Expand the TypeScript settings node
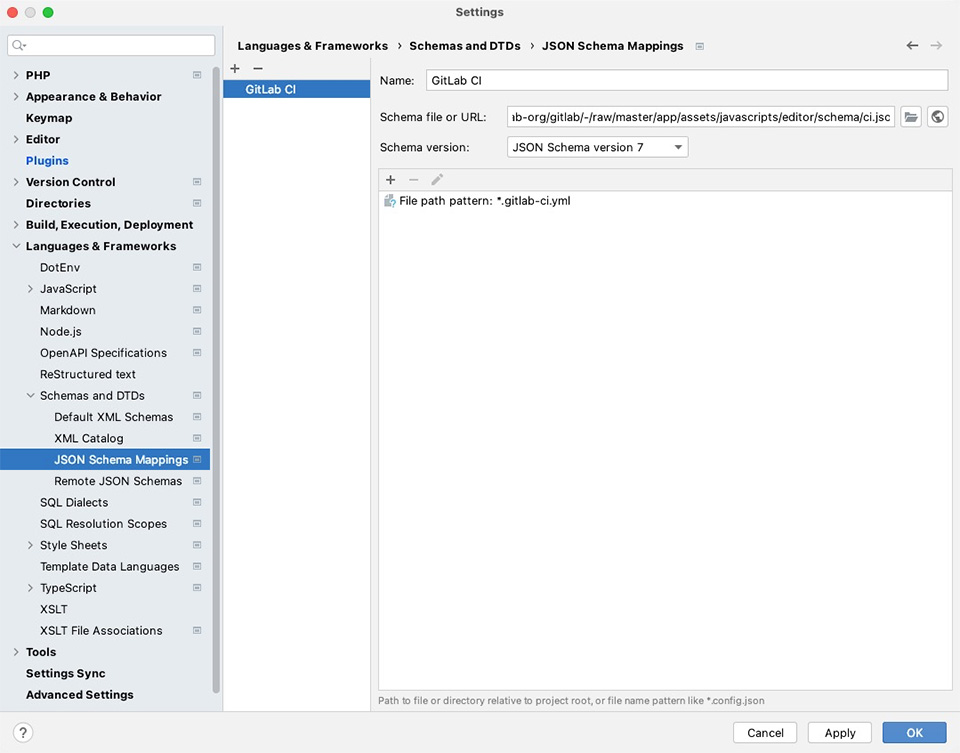The width and height of the screenshot is (960, 753). [30, 588]
